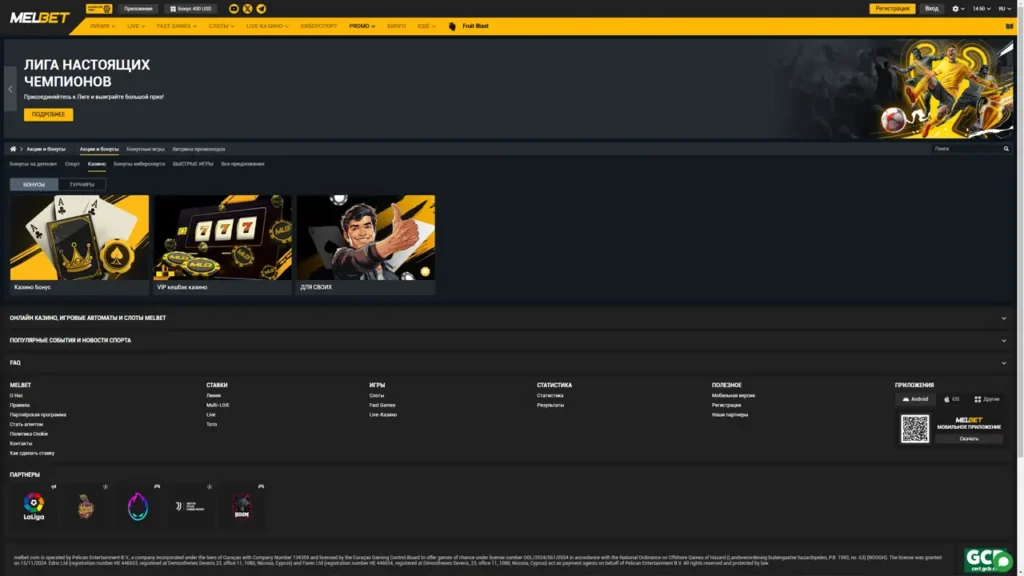Filter by Быстрые игры
This screenshot has width=1024, height=576.
pos(193,164)
